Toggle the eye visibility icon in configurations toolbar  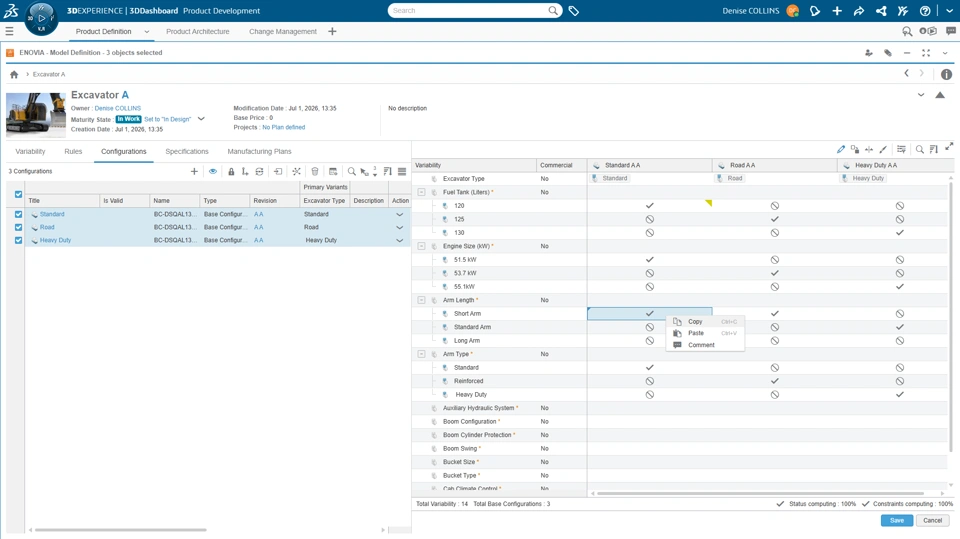[212, 172]
